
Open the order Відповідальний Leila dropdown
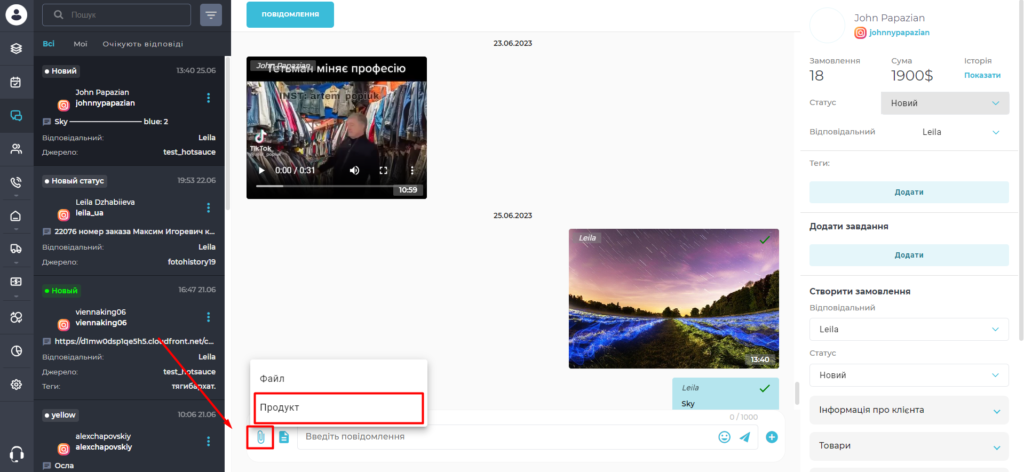point(909,329)
